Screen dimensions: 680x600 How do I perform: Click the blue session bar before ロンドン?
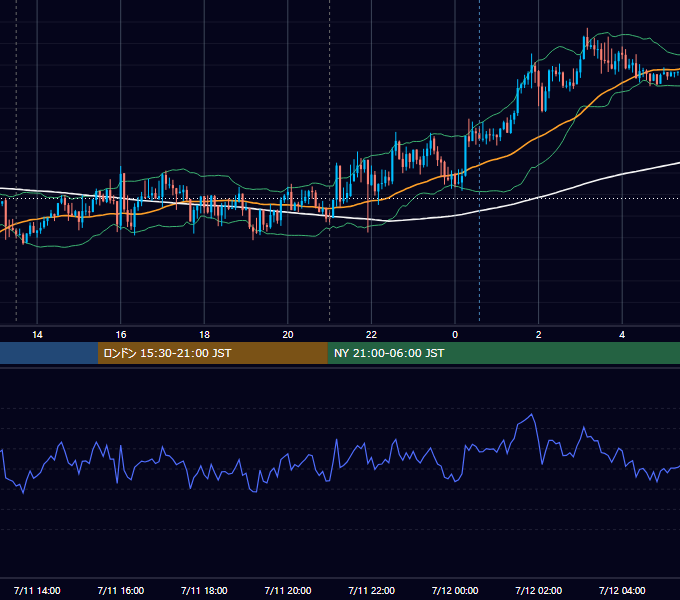(49, 353)
